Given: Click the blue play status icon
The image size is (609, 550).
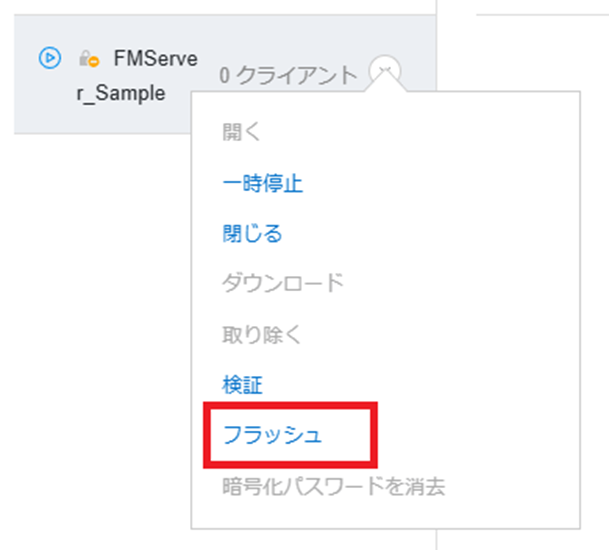Looking at the screenshot, I should click(50, 58).
